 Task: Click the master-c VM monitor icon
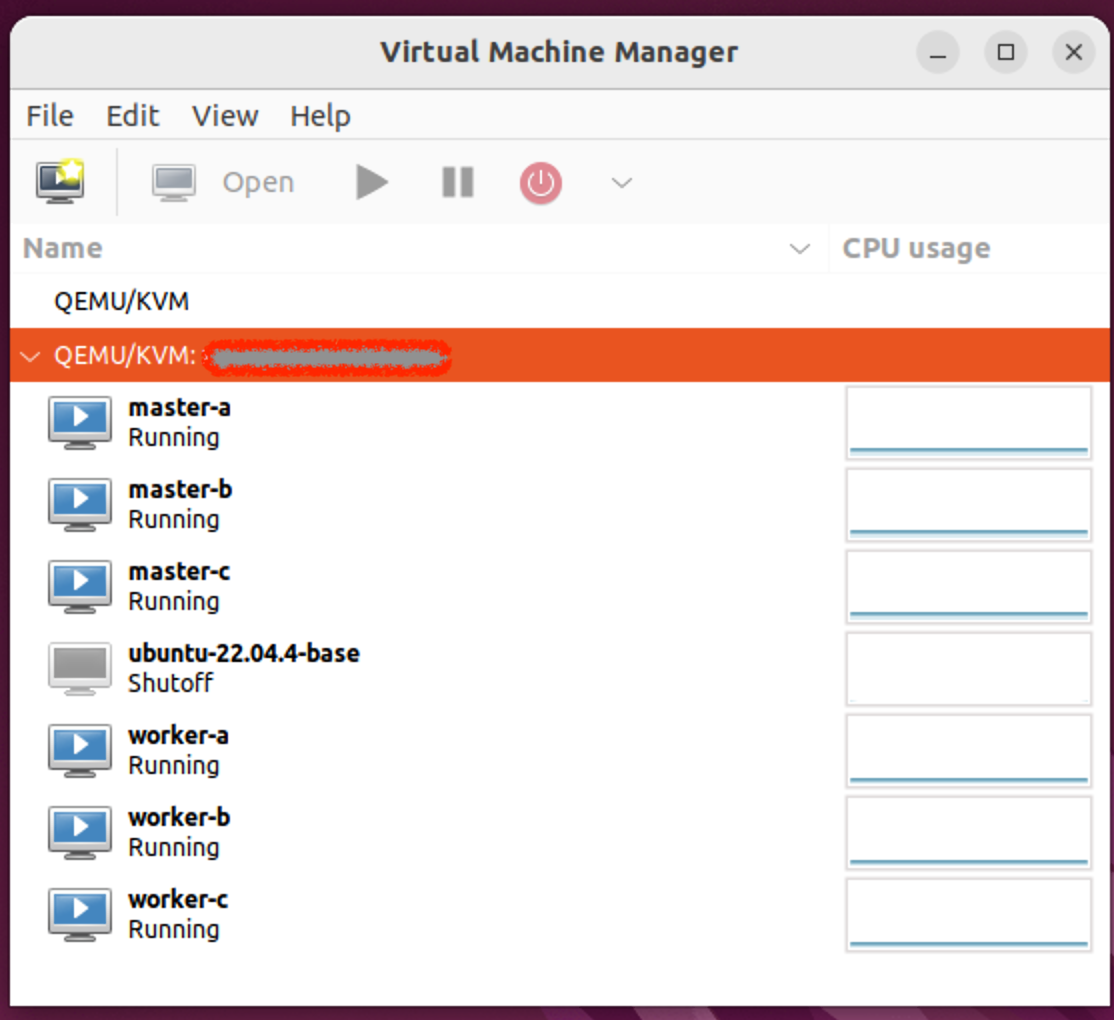click(80, 586)
